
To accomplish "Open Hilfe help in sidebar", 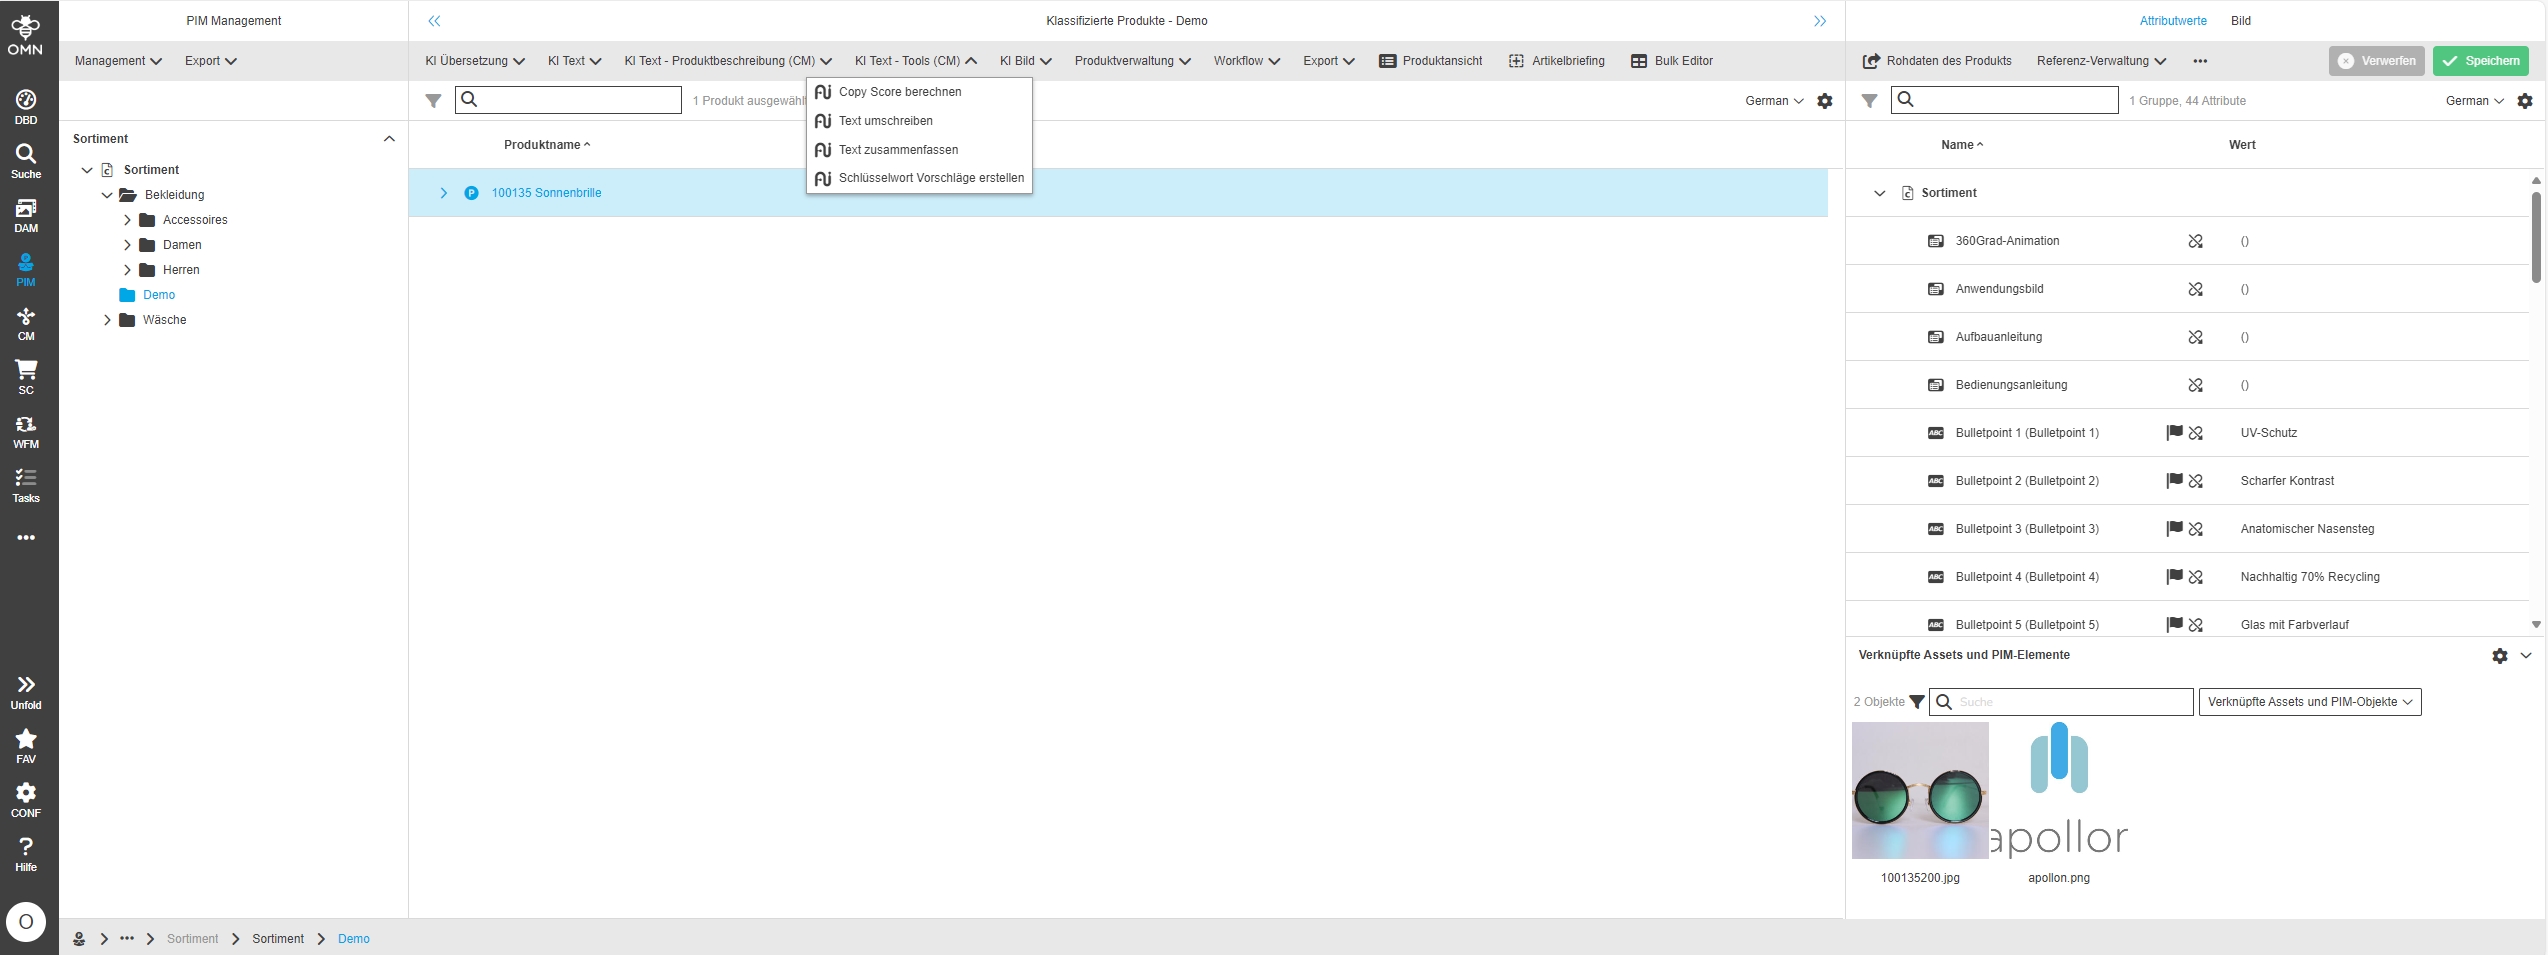I will click(x=26, y=854).
